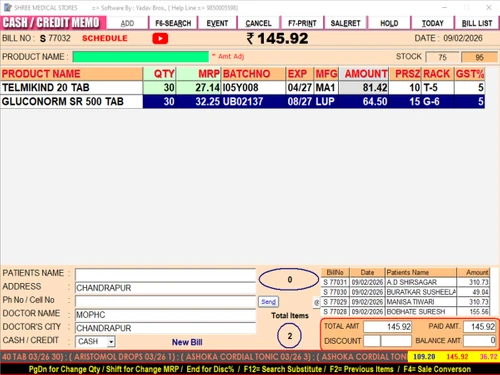This screenshot has width=500, height=375.
Task: Click quantity 30 of TELMIKIND row
Action: tap(159, 88)
